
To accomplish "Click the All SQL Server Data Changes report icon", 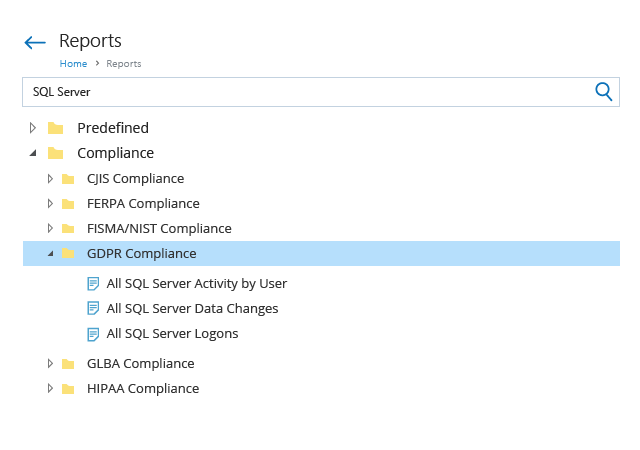I will (93, 309).
